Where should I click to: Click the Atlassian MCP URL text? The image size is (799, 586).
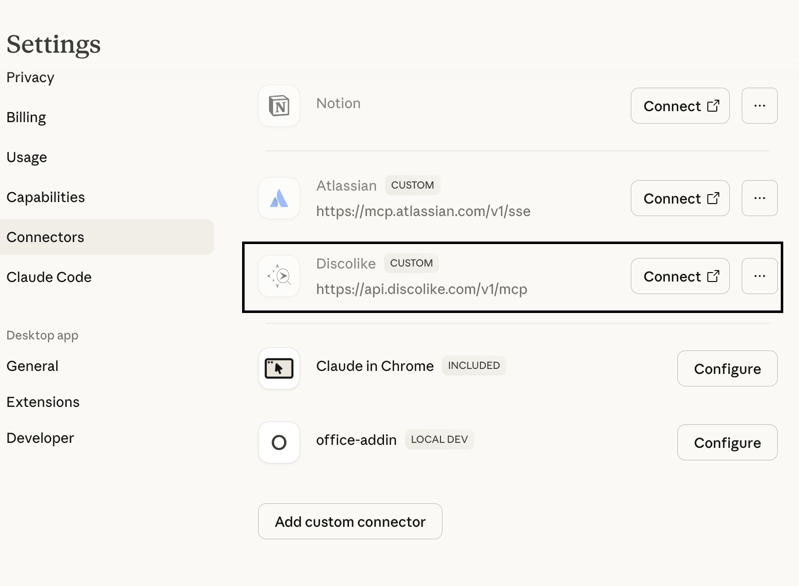coord(423,211)
